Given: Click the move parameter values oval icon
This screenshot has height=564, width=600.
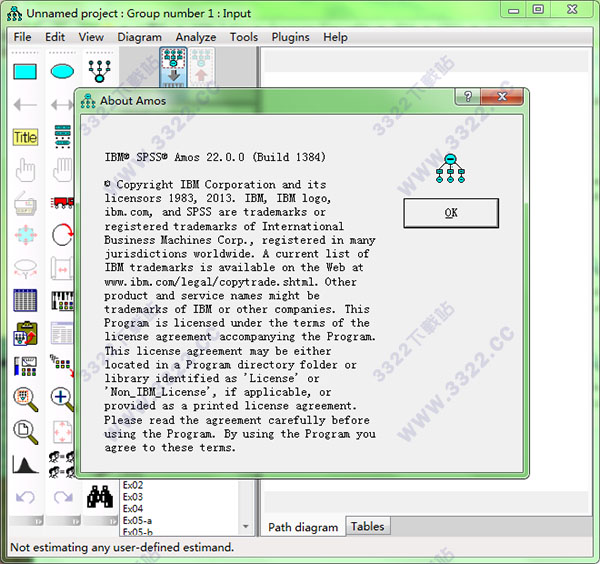Looking at the screenshot, I should (x=25, y=268).
